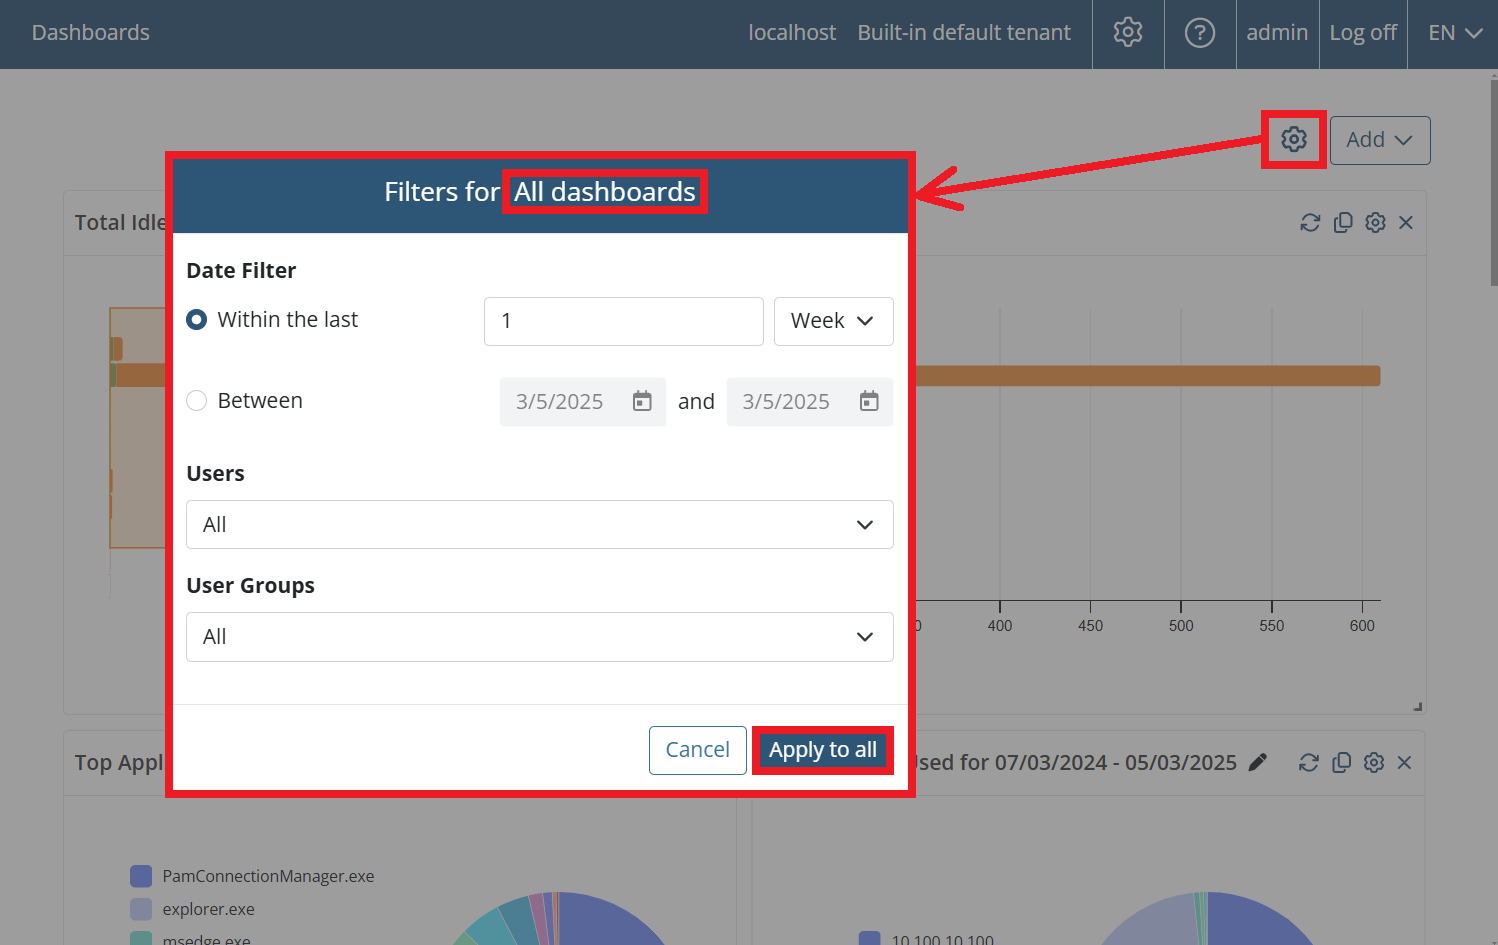1498x945 pixels.
Task: Cancel the filters dialog
Action: [x=697, y=750]
